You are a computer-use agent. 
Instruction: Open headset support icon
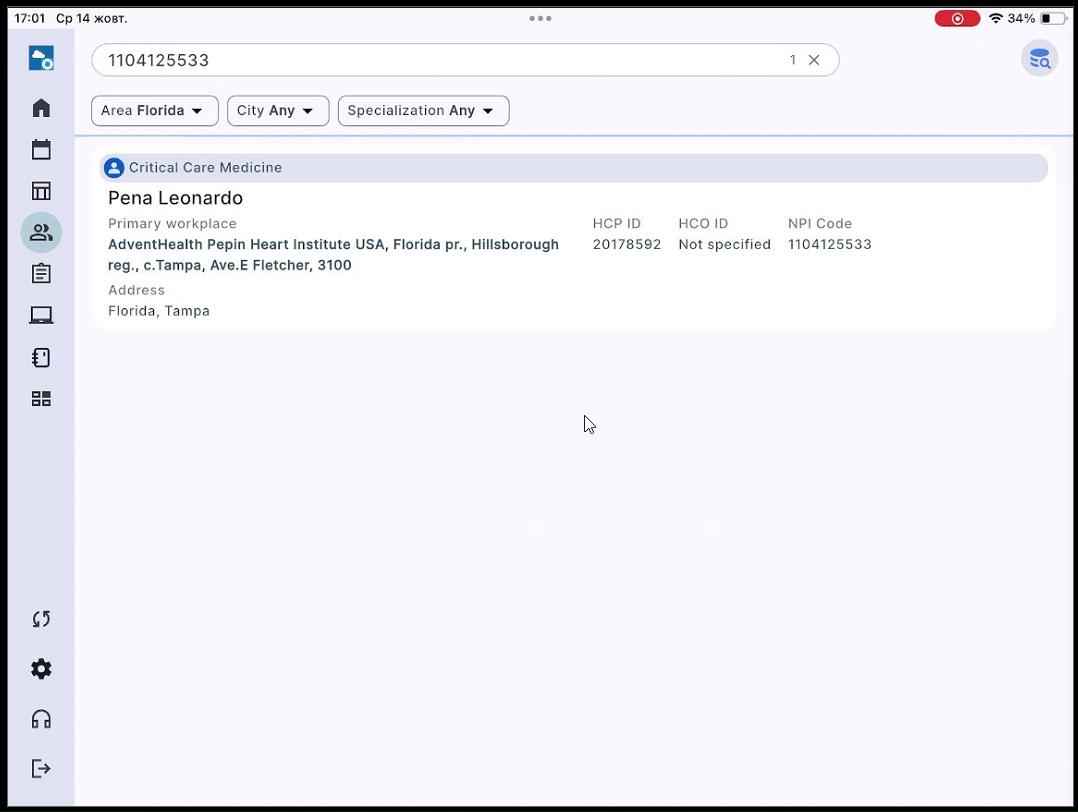pos(41,719)
